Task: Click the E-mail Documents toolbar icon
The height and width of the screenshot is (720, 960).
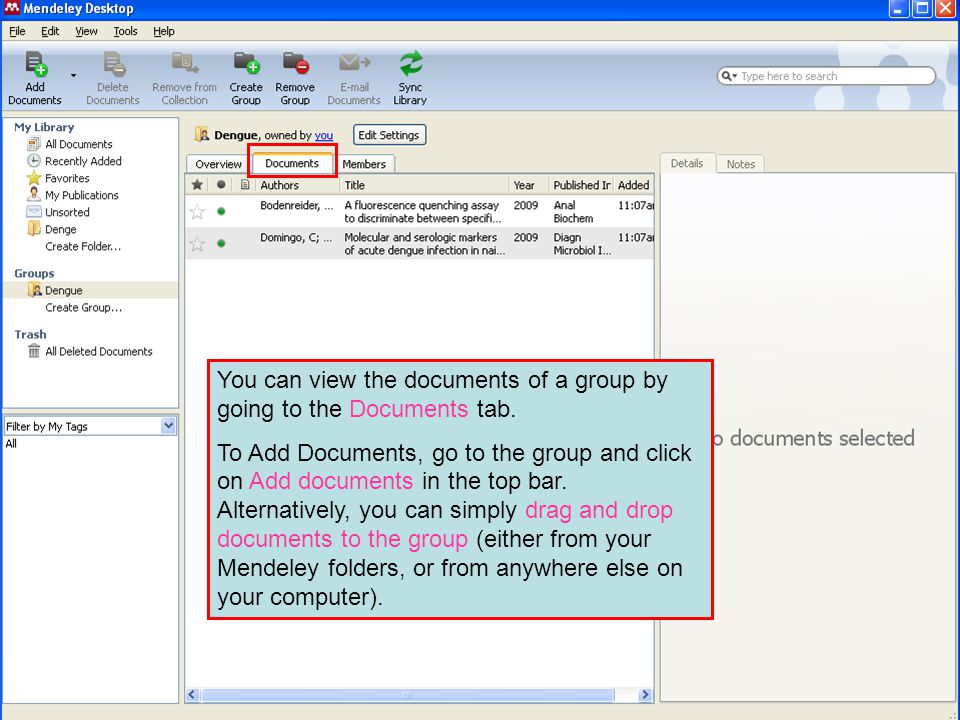Action: [354, 62]
